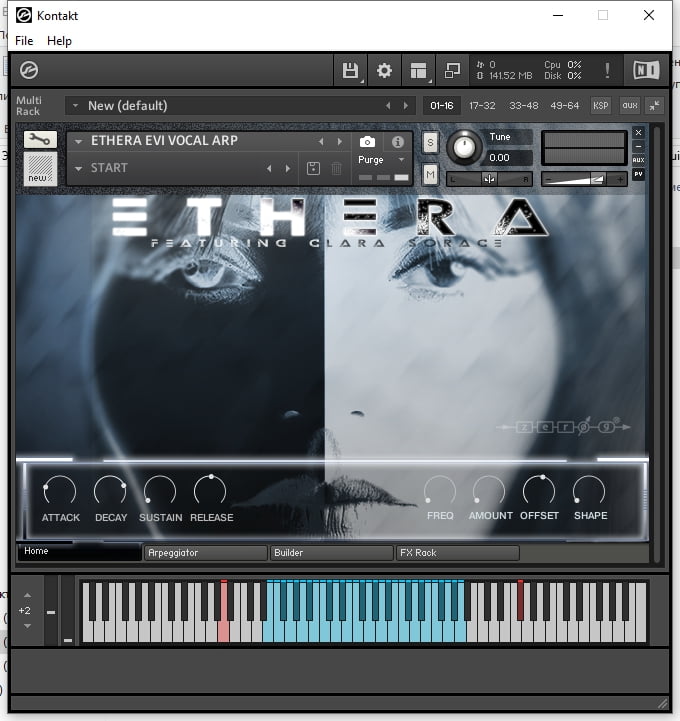This screenshot has width=680, height=721.
Task: Shift keyboard octave up arrow
Action: pyautogui.click(x=27, y=595)
